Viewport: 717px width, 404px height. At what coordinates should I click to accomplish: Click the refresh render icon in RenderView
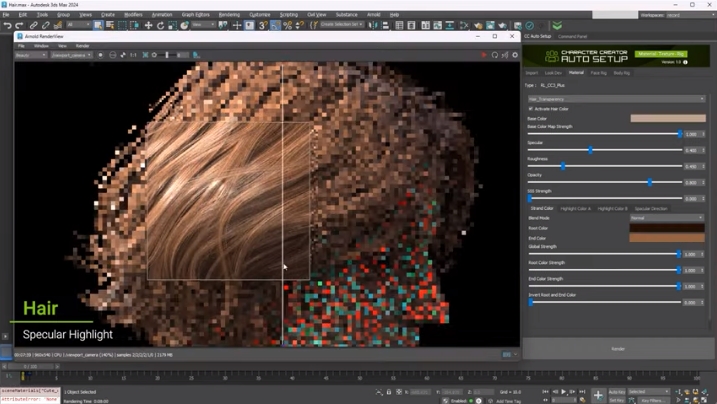tap(494, 55)
